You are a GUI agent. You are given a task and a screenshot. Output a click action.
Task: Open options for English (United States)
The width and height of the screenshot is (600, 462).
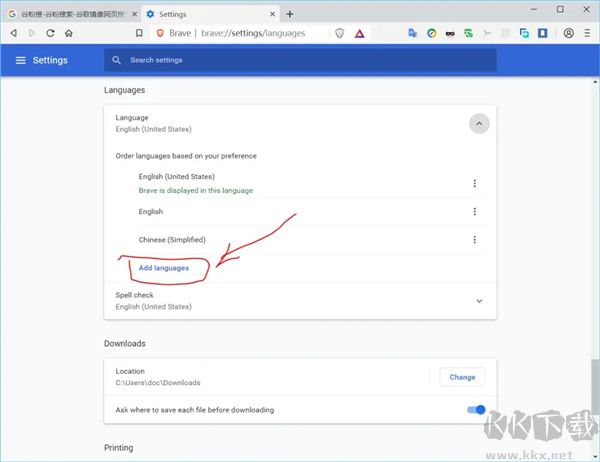point(474,183)
